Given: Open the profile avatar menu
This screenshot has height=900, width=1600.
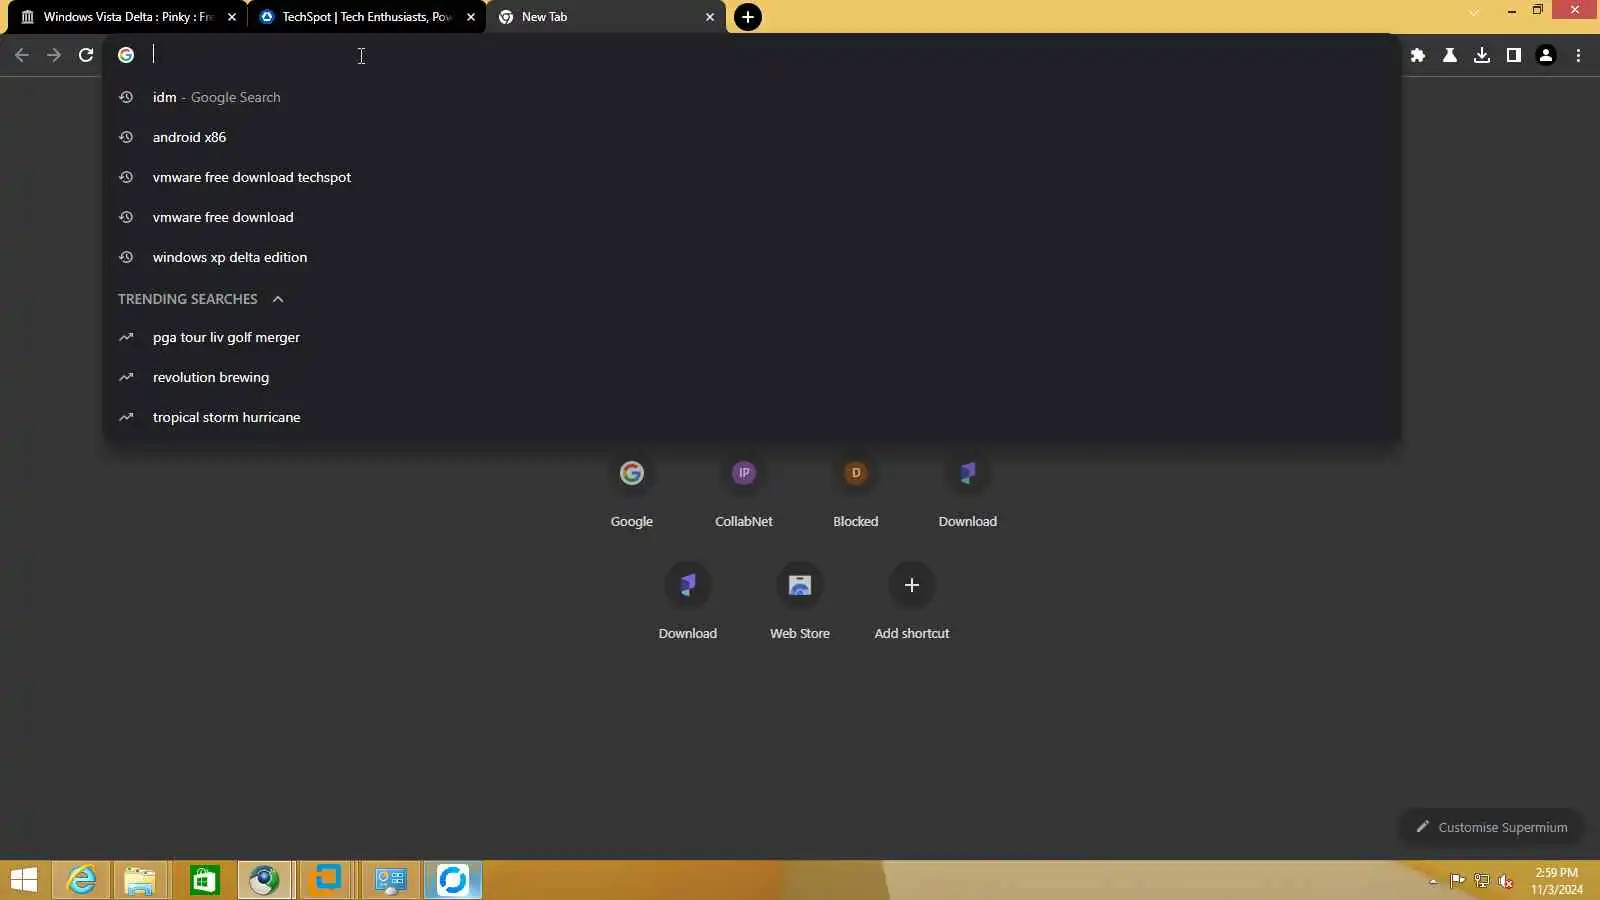Looking at the screenshot, I should tap(1546, 55).
